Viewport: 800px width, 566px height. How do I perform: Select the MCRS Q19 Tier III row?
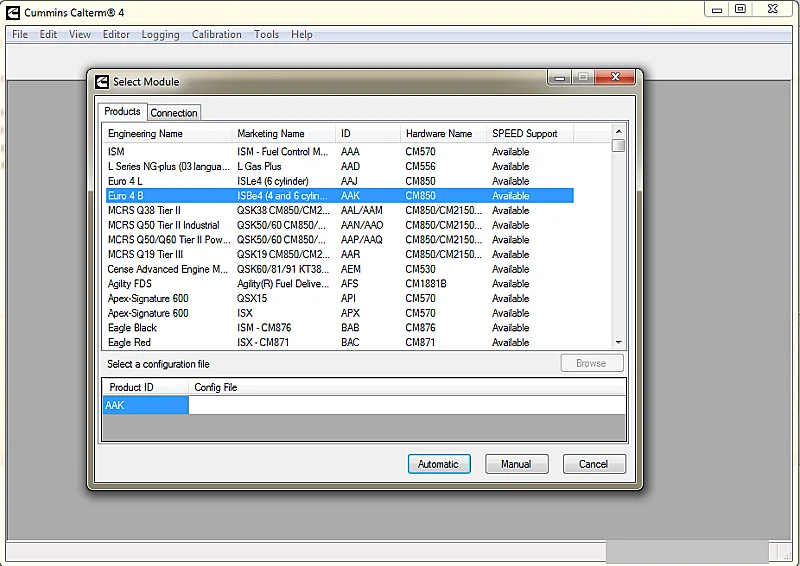click(x=339, y=254)
